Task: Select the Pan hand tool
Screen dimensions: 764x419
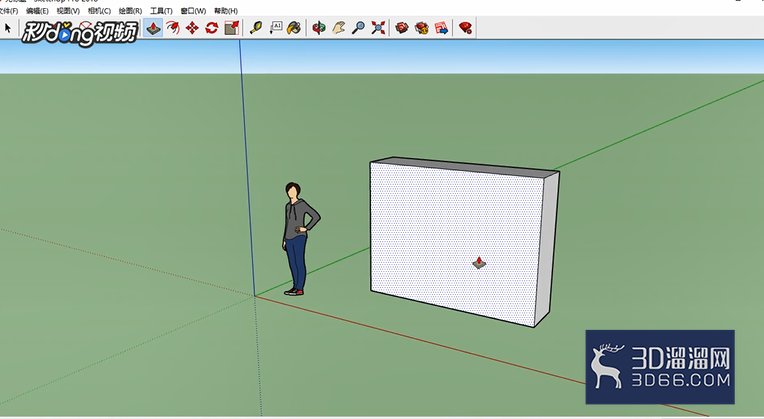Action: point(339,28)
